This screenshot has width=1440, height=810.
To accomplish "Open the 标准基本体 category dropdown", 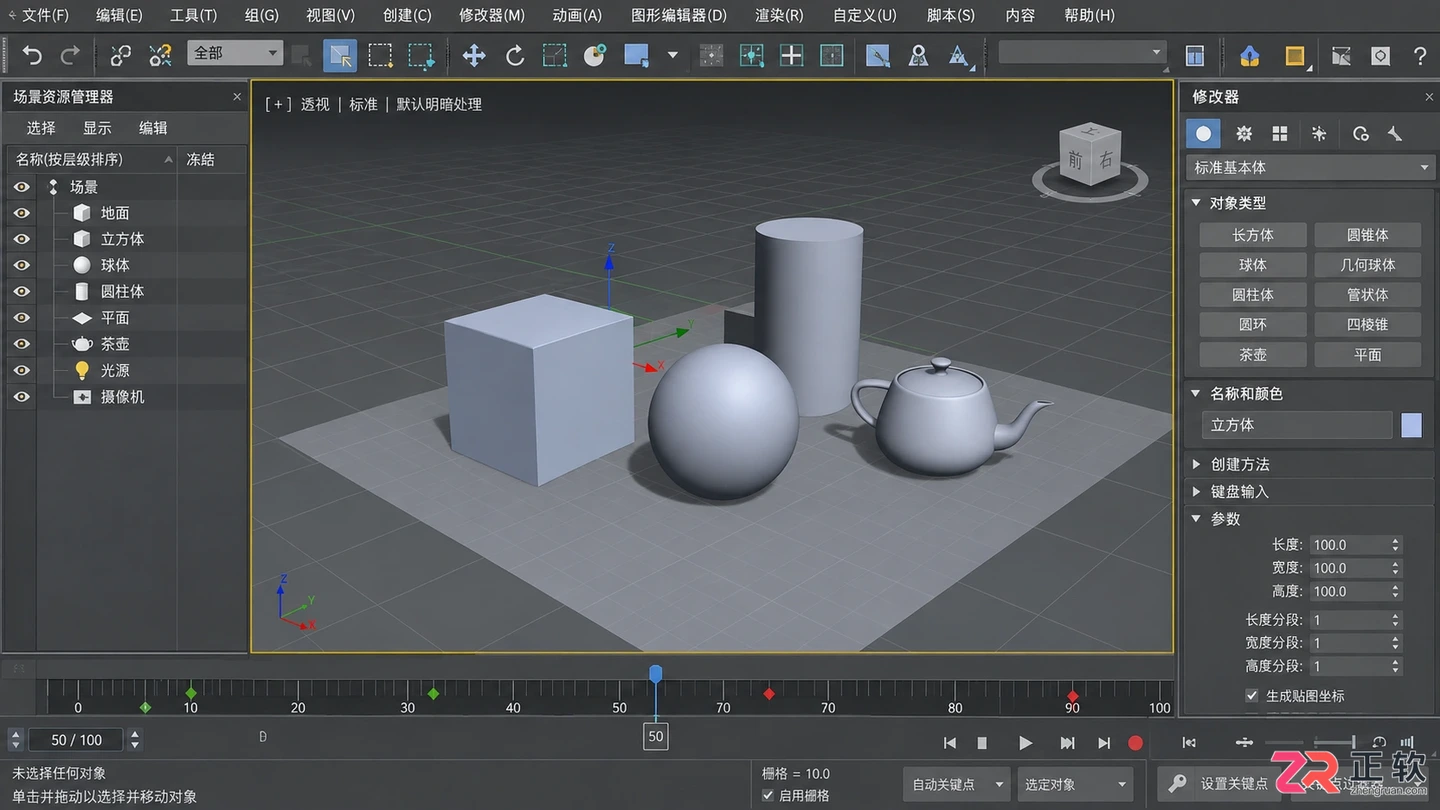I will point(1310,167).
